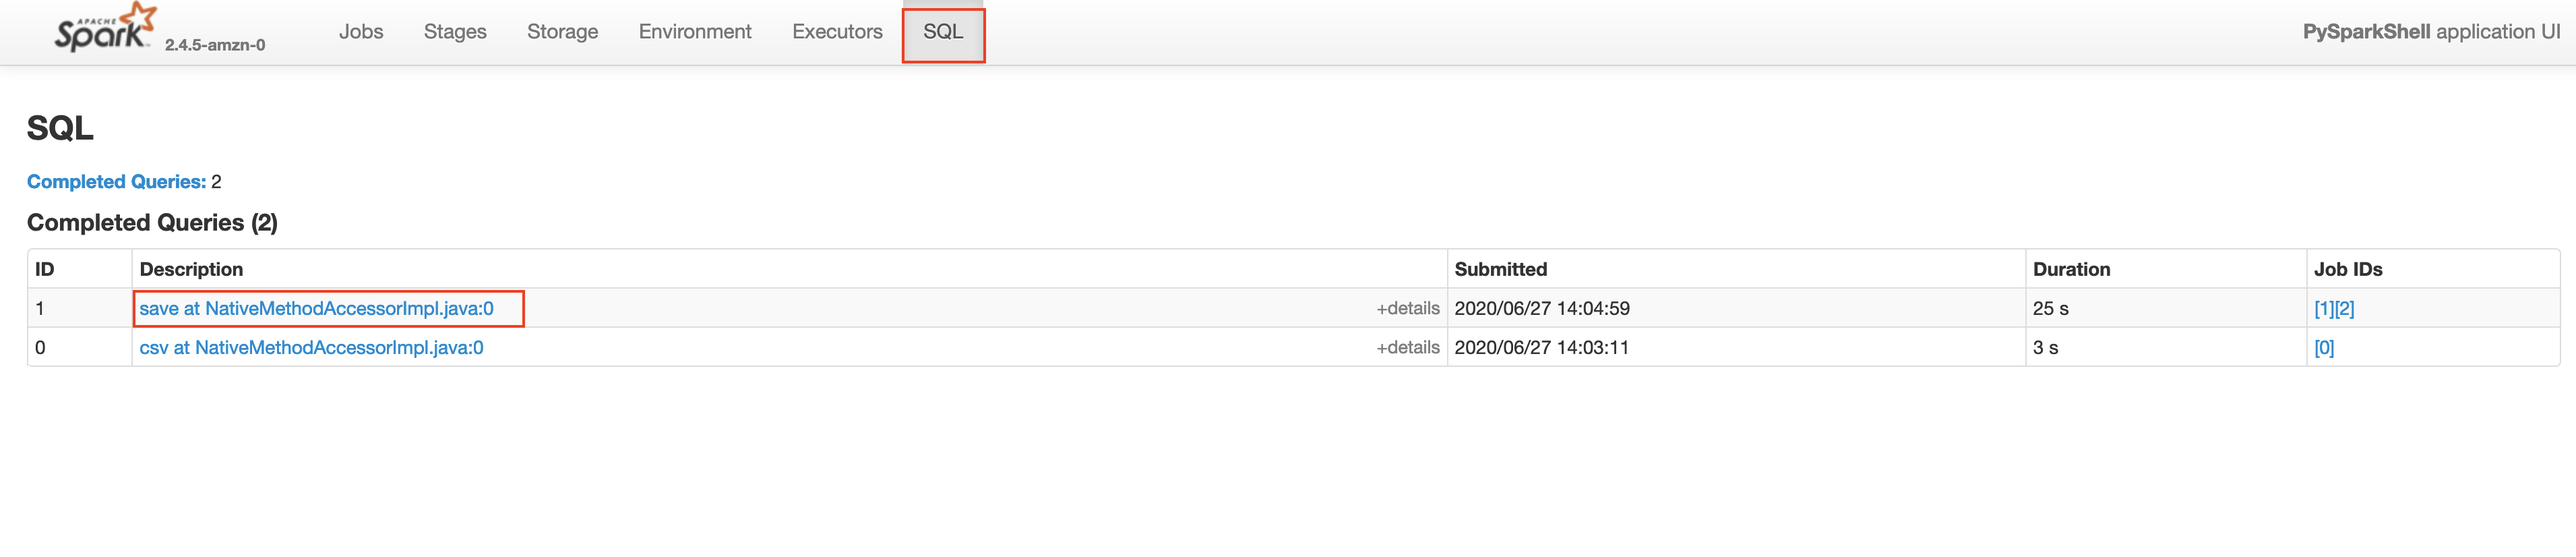The width and height of the screenshot is (2576, 557).
Task: Expand +details for the csv query
Action: click(x=1407, y=348)
